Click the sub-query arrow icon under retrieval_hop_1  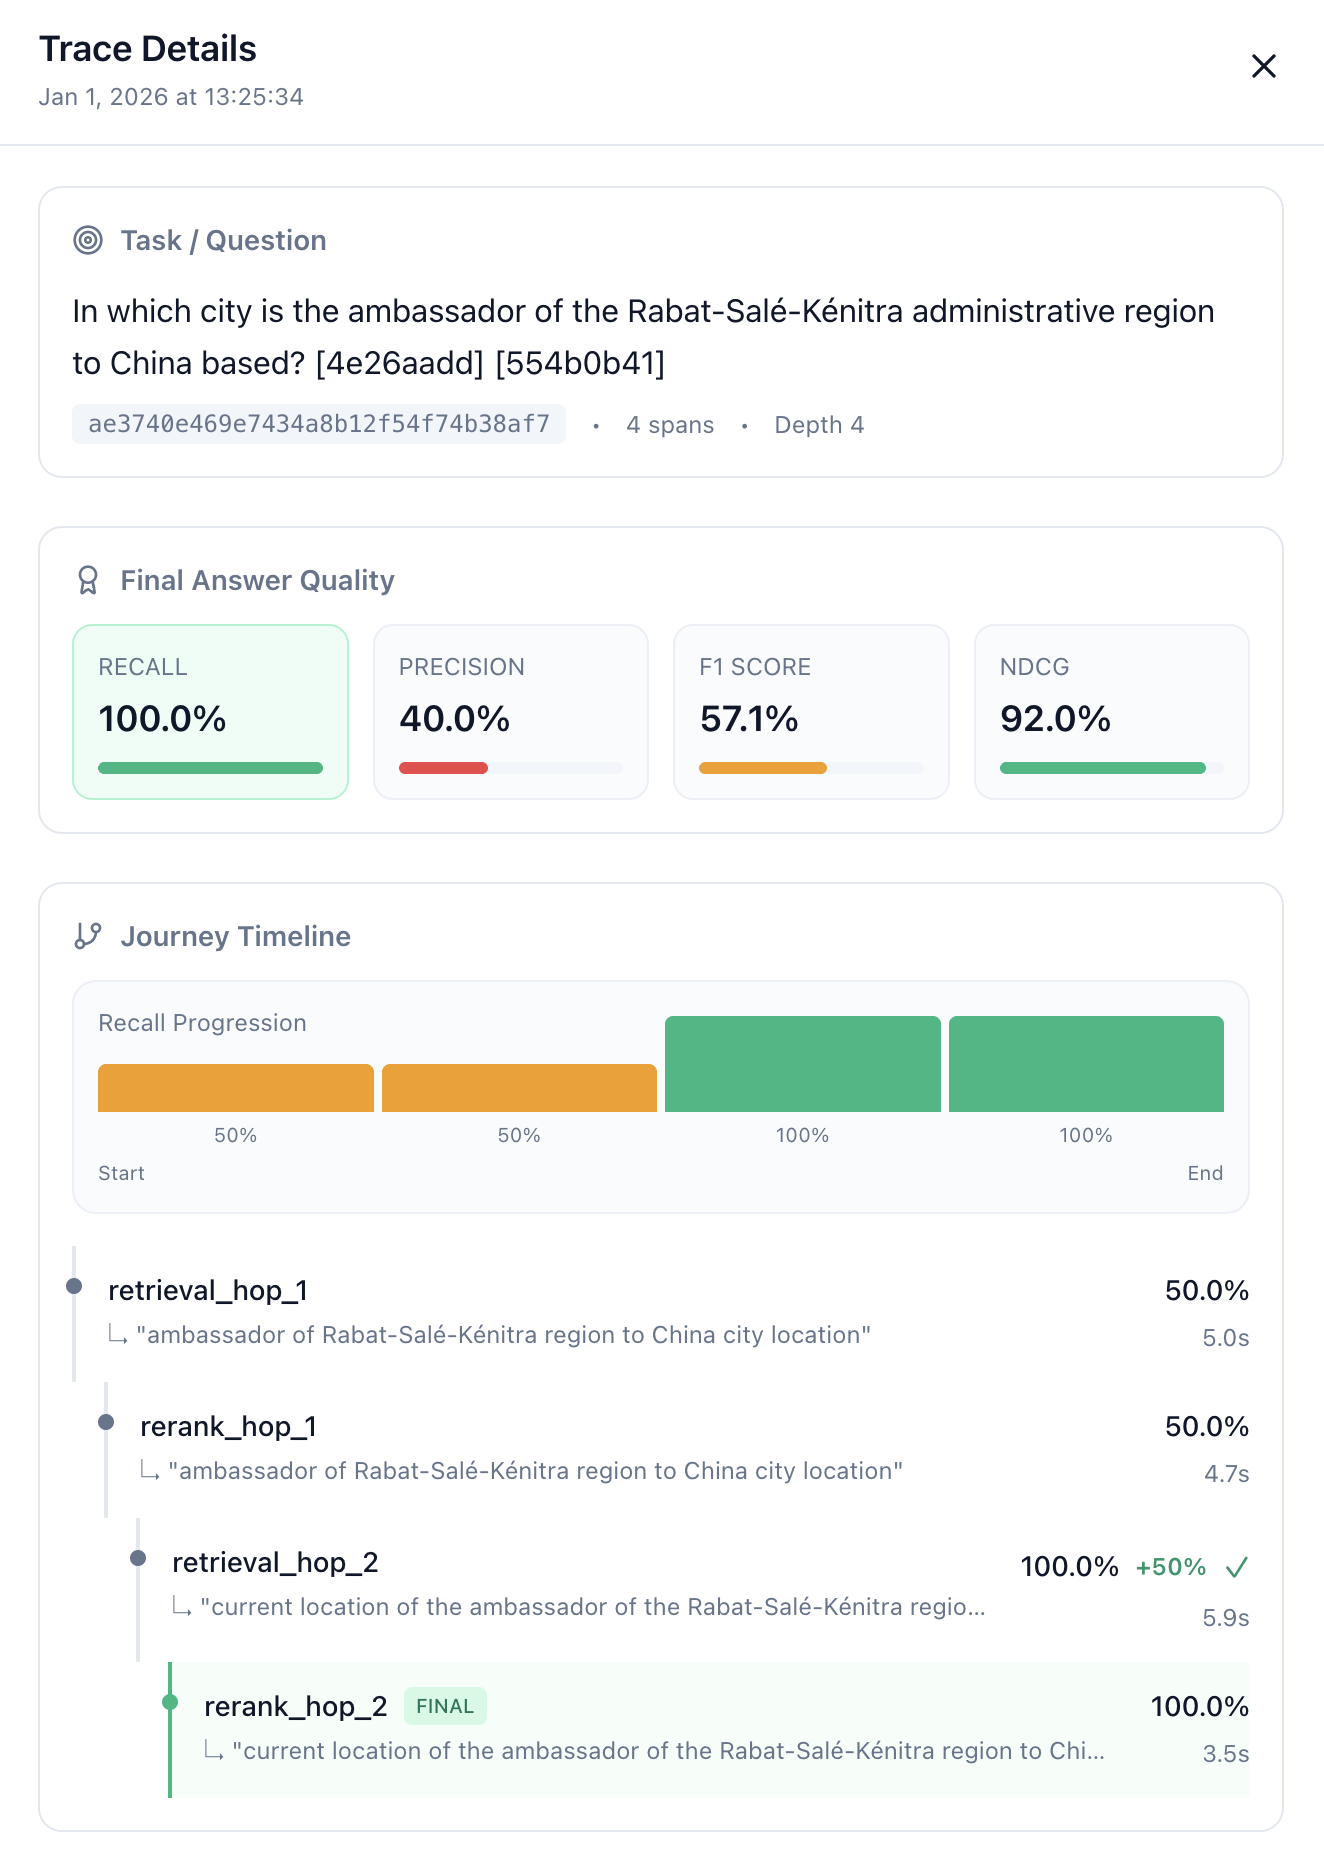118,1336
